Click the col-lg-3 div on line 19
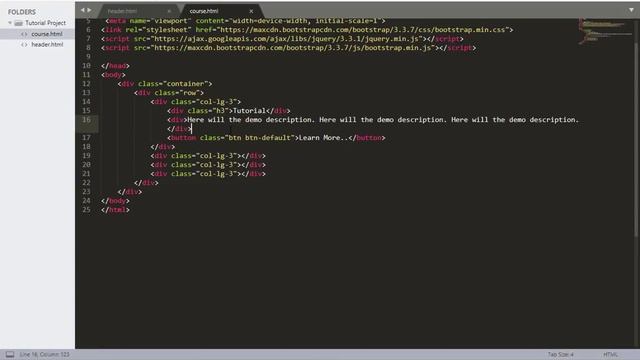 208,156
